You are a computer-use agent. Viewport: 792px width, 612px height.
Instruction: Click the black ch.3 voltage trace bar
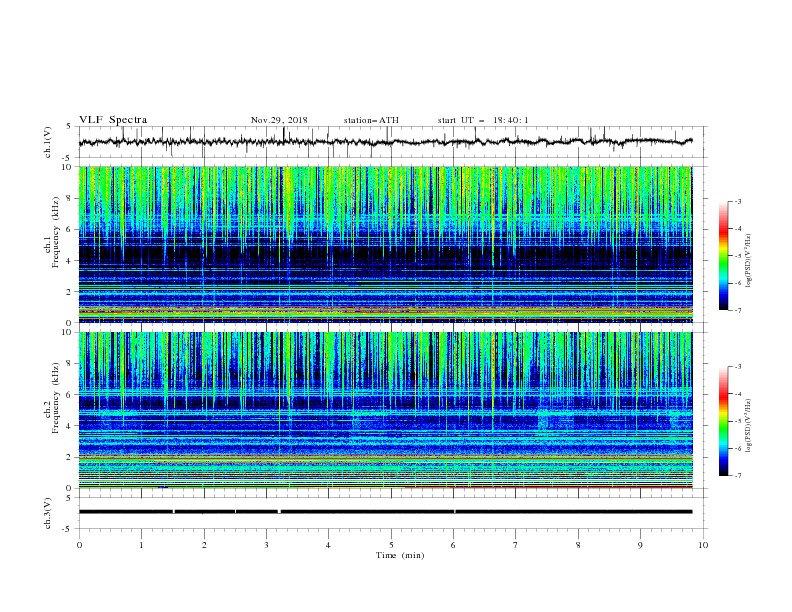pyautogui.click(x=385, y=512)
